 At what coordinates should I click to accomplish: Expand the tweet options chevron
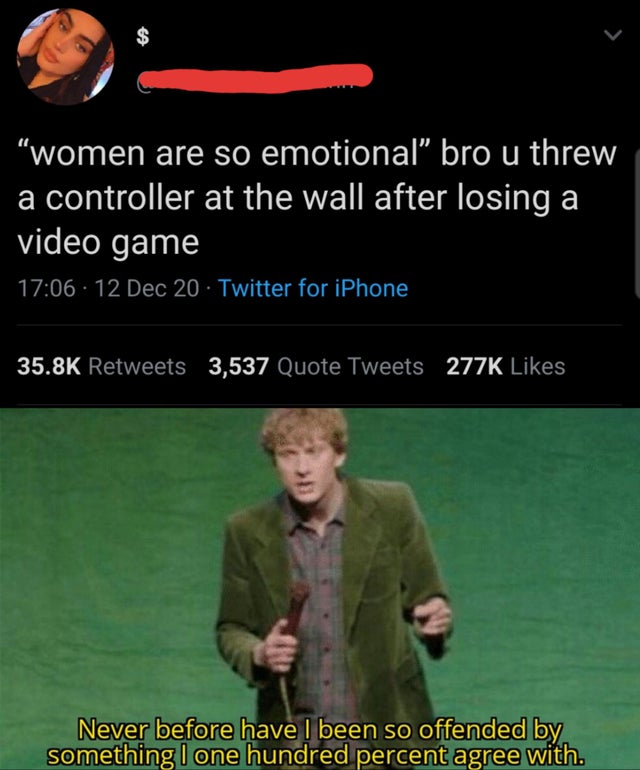point(612,34)
